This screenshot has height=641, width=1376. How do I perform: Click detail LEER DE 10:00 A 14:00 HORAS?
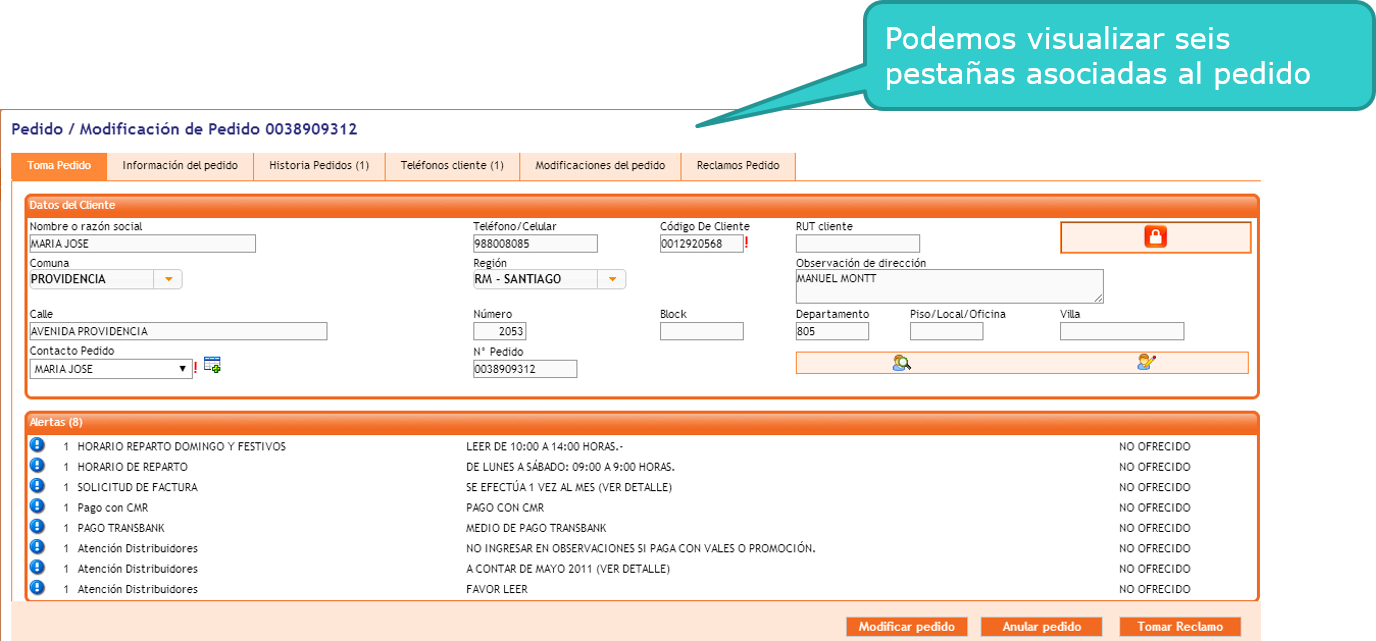[x=544, y=447]
